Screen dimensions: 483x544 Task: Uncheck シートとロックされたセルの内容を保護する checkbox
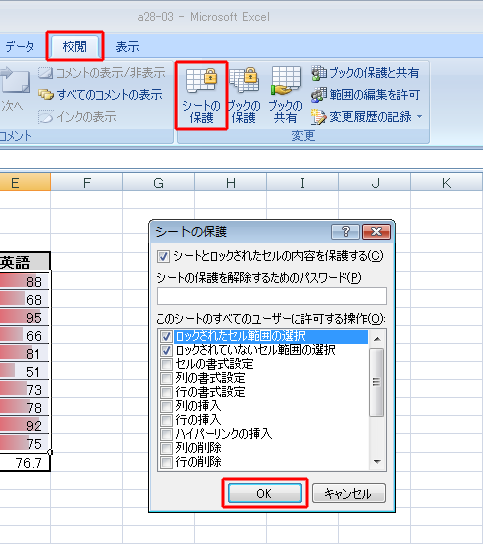(163, 256)
